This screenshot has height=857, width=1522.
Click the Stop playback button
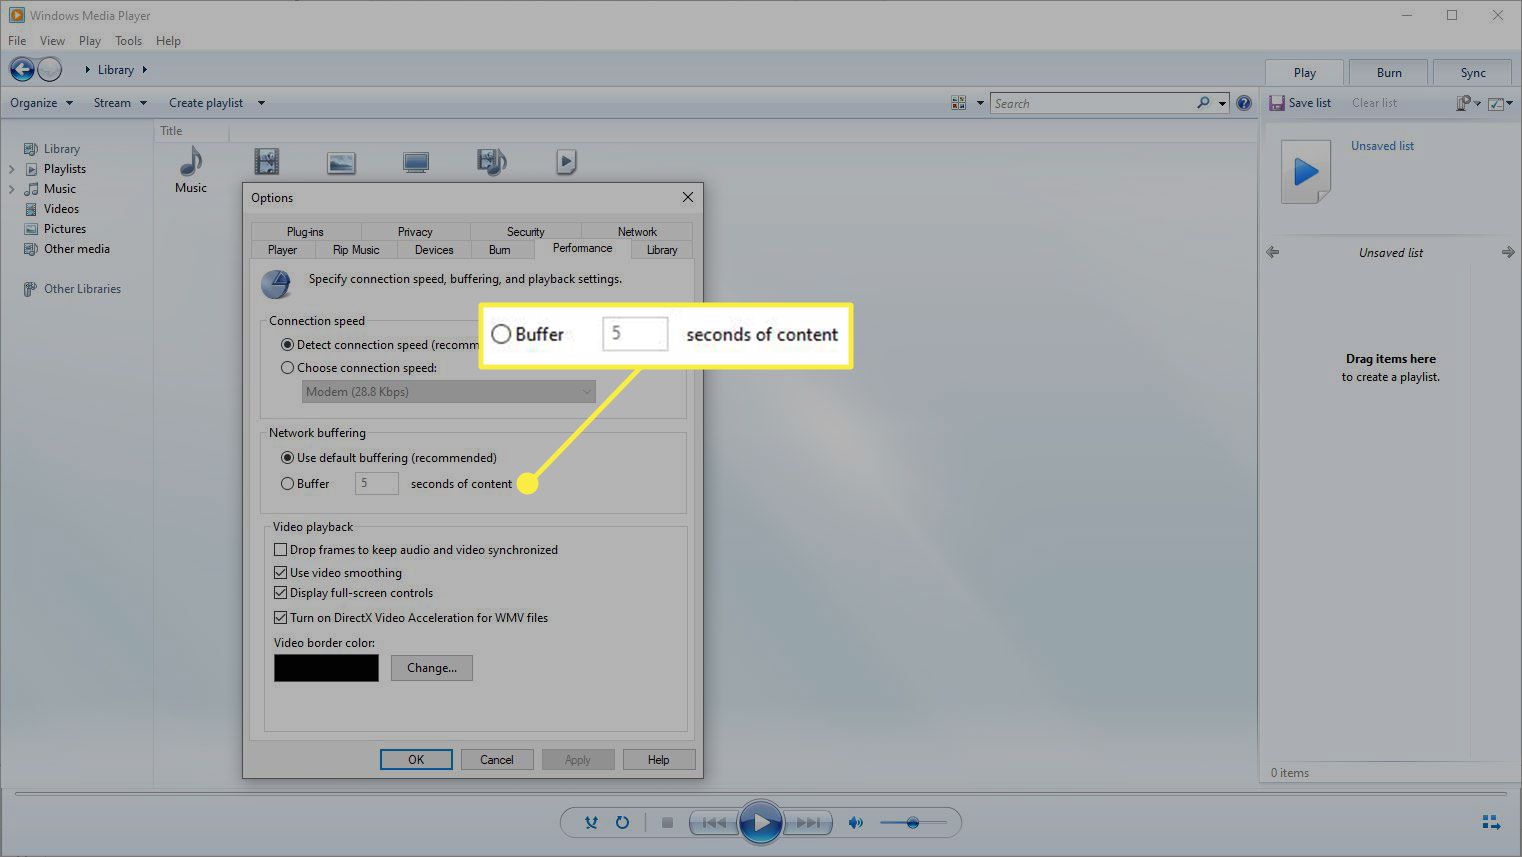(x=667, y=823)
